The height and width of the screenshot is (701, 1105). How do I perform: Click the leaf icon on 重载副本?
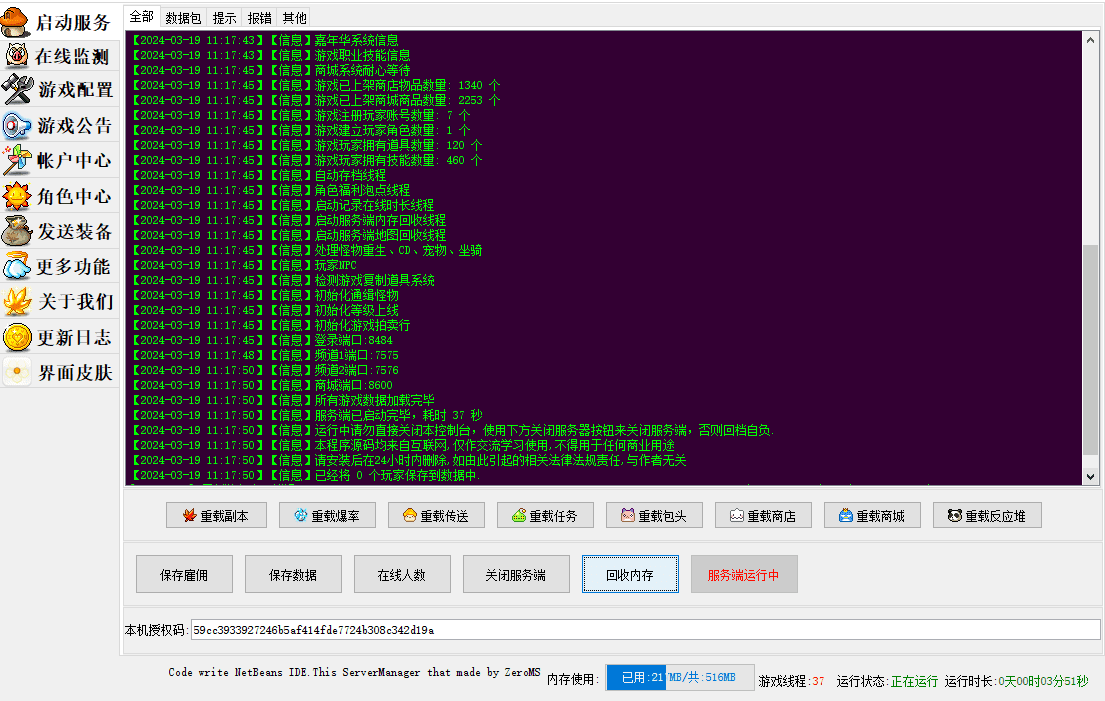[x=189, y=516]
